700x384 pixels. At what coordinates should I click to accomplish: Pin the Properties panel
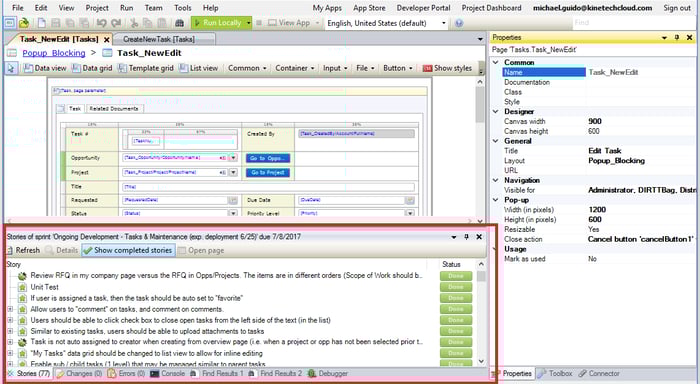pyautogui.click(x=677, y=38)
